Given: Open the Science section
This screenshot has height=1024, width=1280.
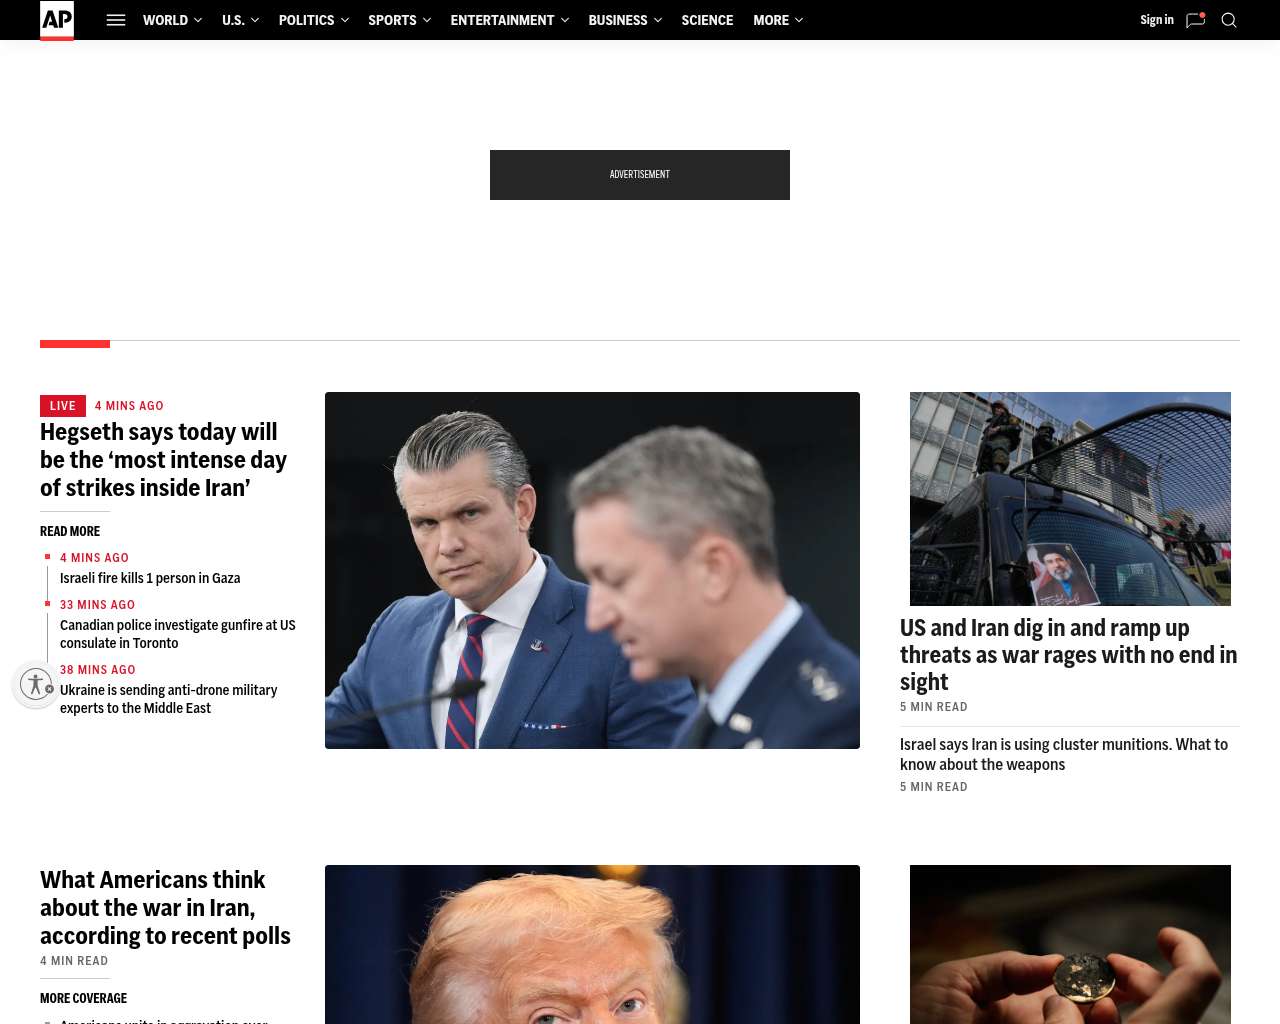Looking at the screenshot, I should 707,20.
